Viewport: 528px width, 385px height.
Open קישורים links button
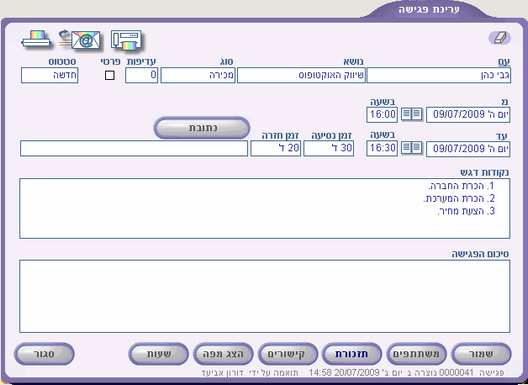pos(287,354)
